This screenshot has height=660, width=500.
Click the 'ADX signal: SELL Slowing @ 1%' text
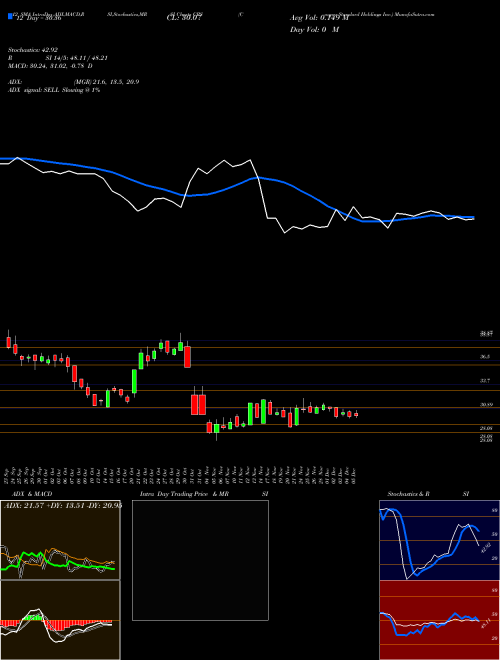tap(54, 90)
